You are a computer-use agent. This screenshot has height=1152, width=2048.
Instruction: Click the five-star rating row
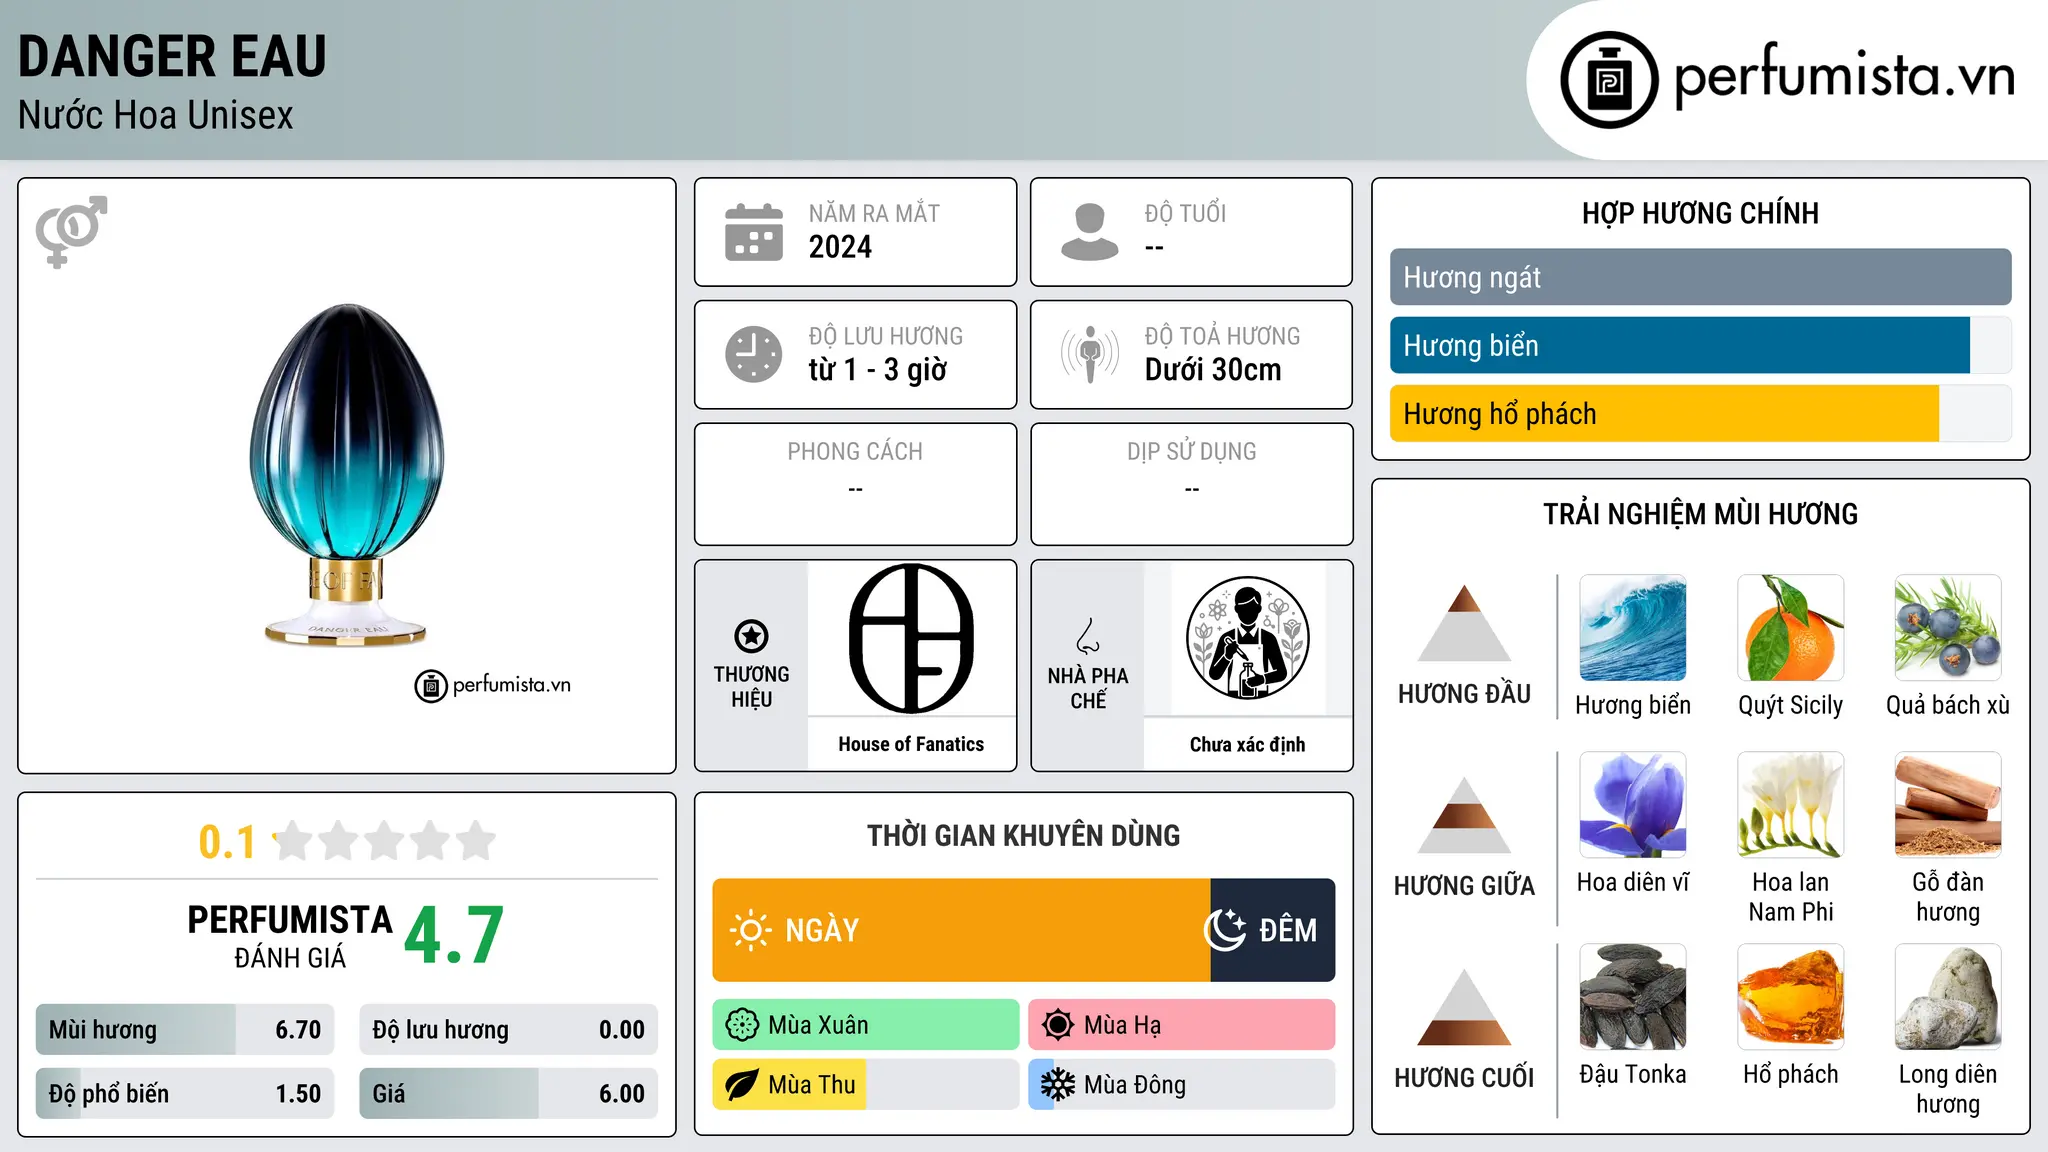(x=385, y=841)
